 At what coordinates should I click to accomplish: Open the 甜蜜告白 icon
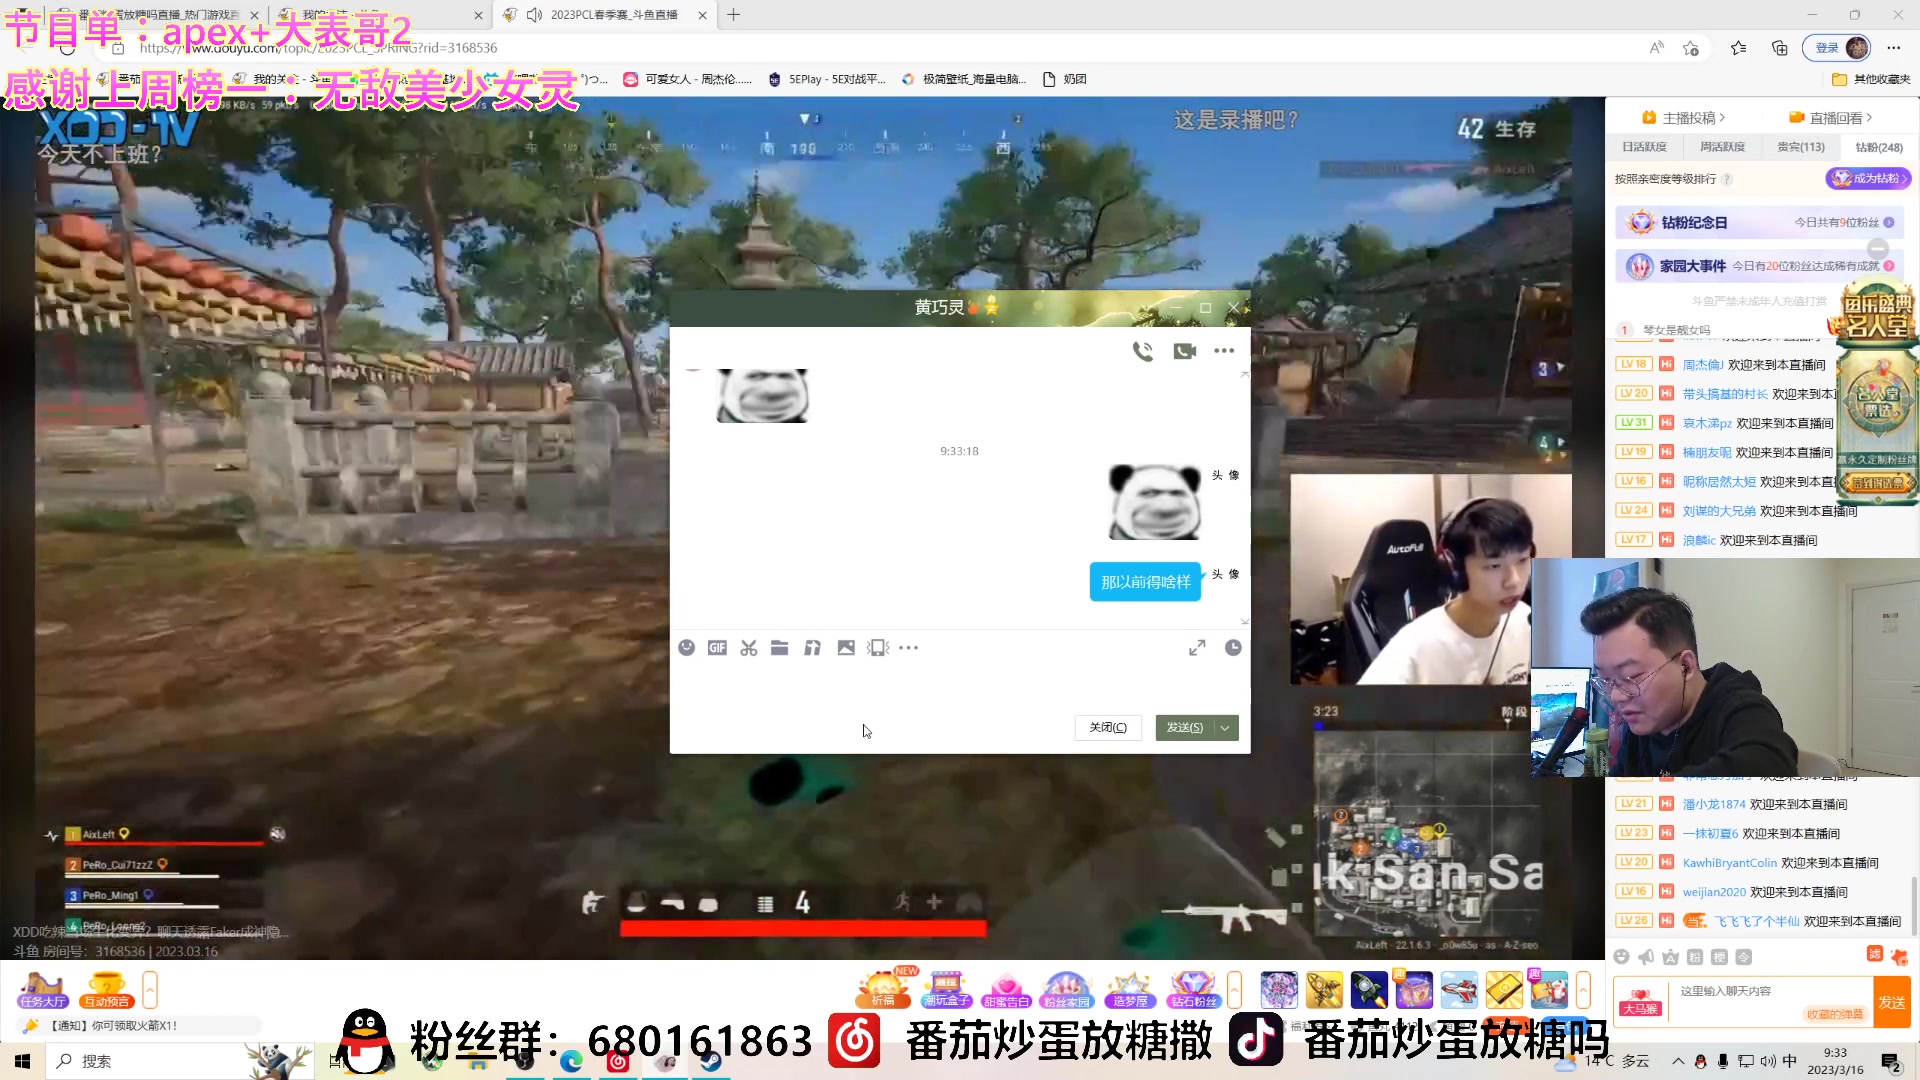click(x=1006, y=990)
